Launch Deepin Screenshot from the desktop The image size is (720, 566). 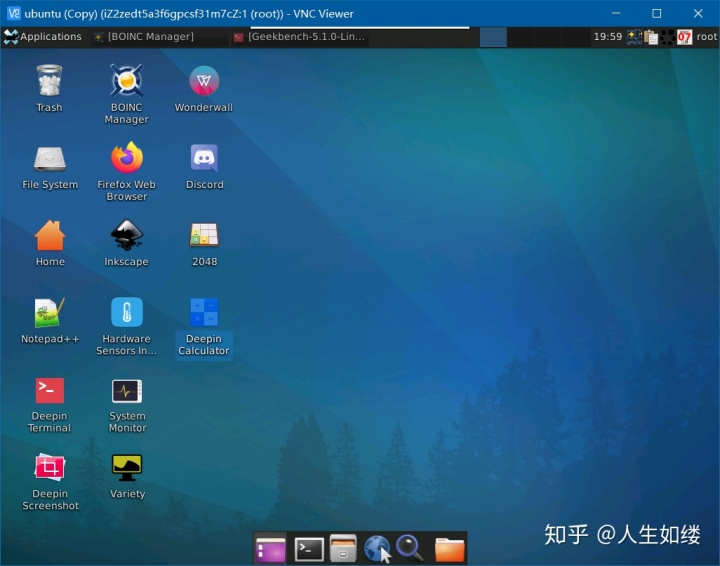[x=50, y=467]
